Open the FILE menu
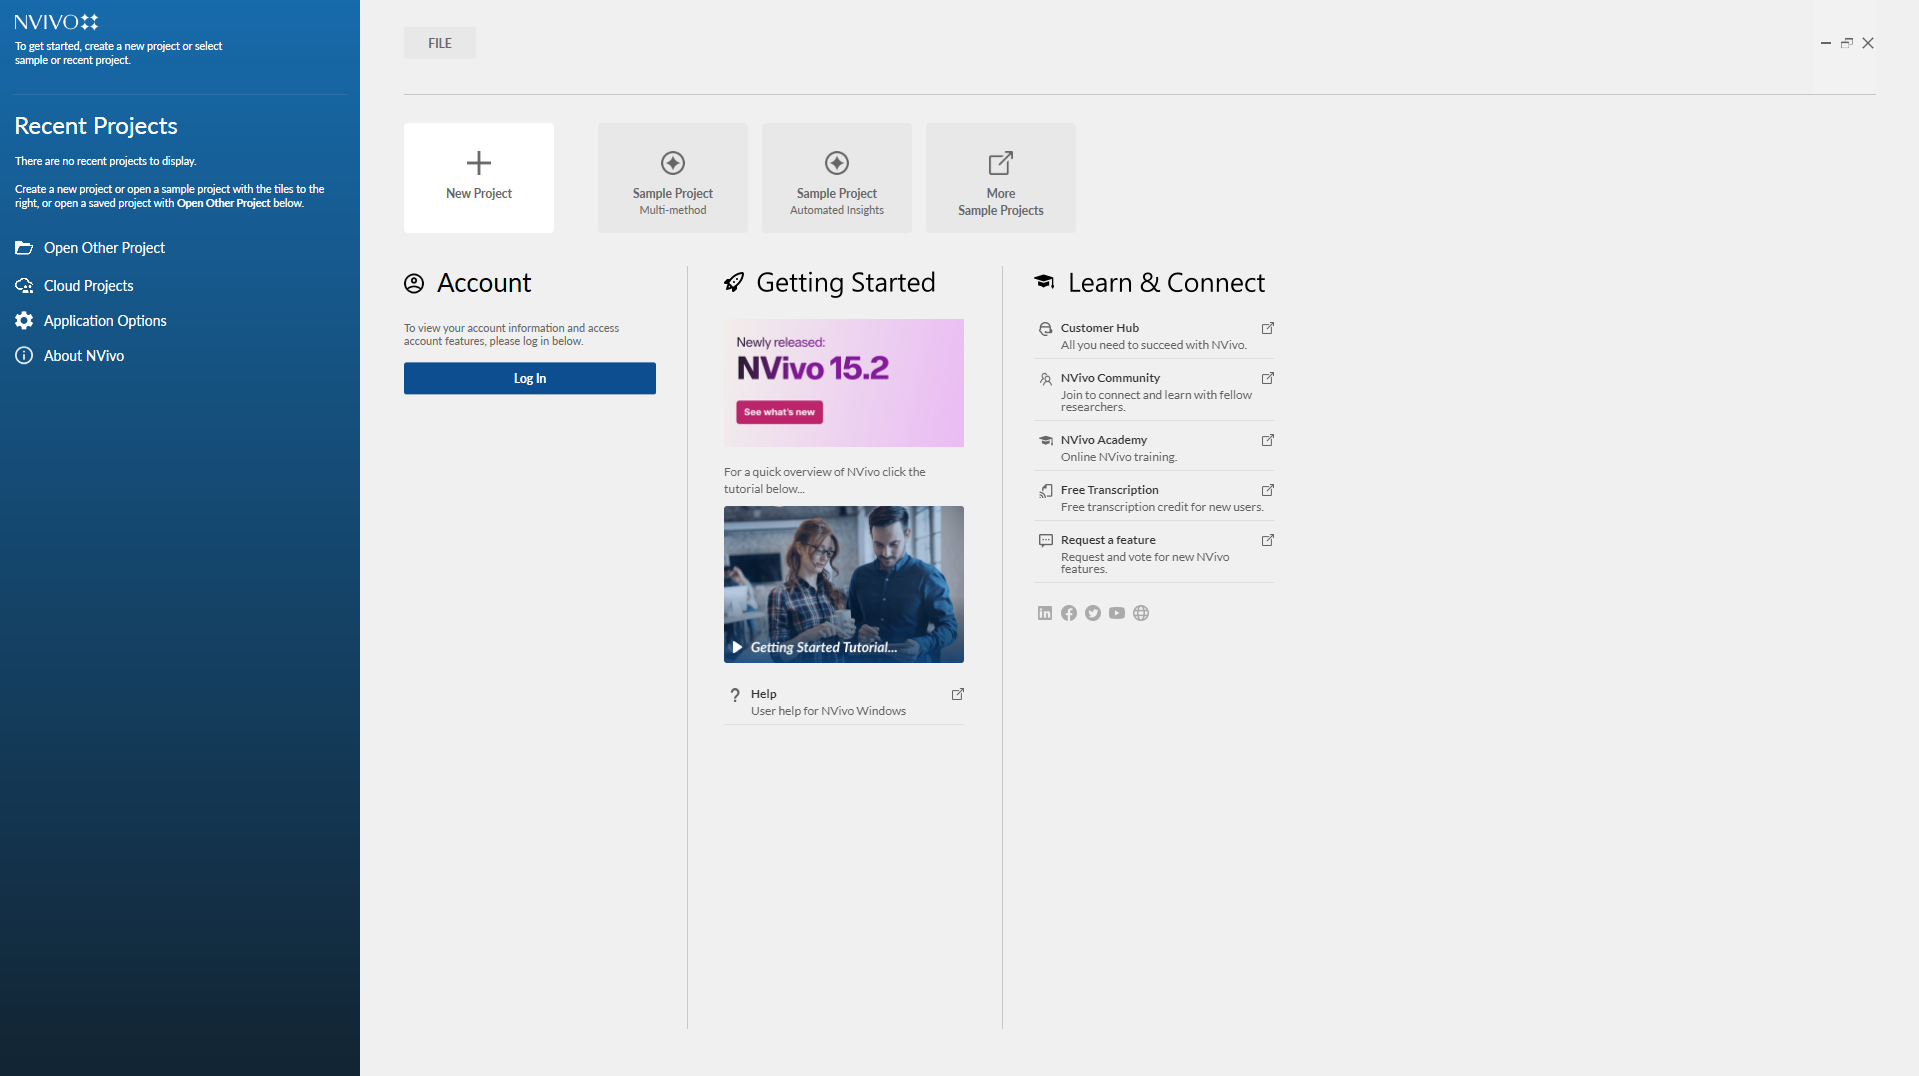 tap(440, 43)
